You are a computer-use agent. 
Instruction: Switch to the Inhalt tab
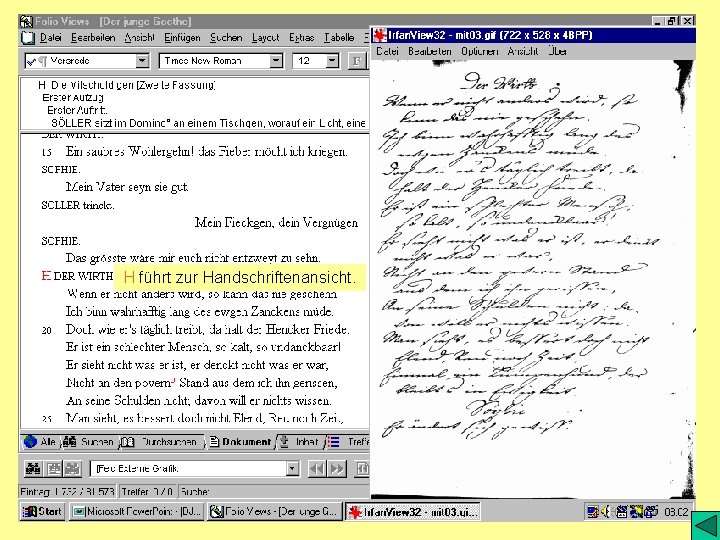click(x=300, y=442)
